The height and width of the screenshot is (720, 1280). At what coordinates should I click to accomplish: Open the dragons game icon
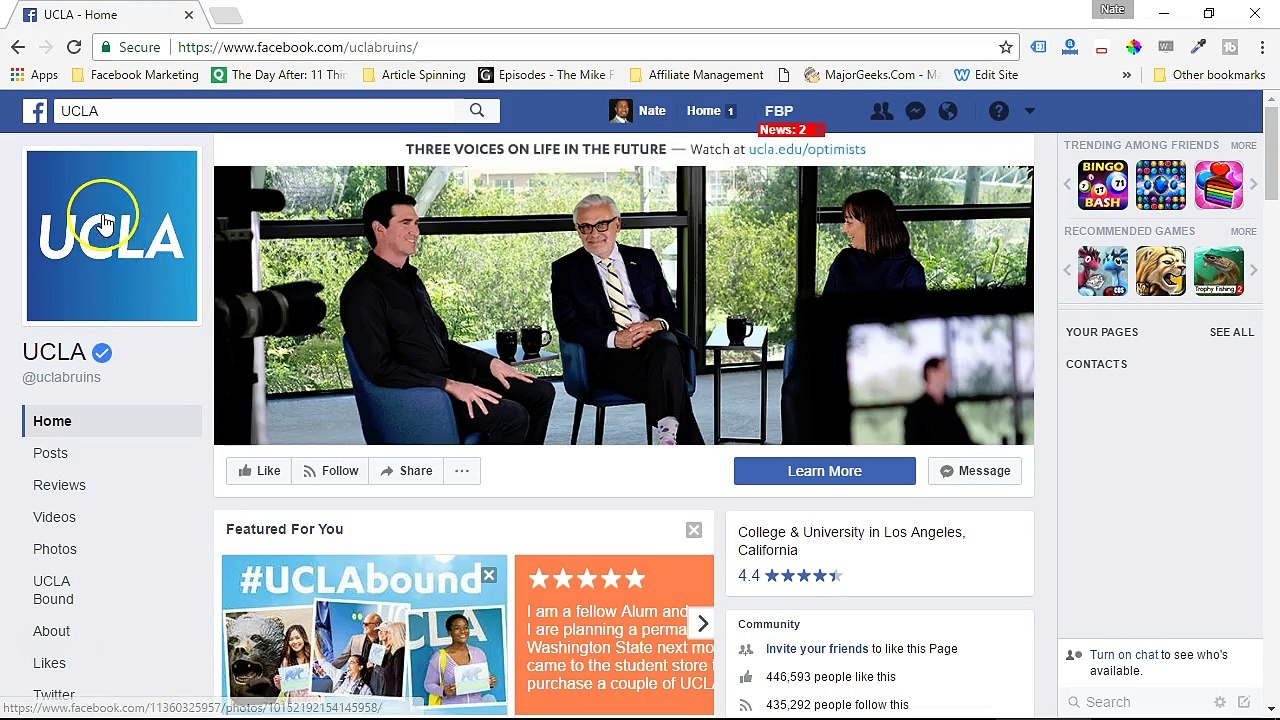coord(1102,271)
